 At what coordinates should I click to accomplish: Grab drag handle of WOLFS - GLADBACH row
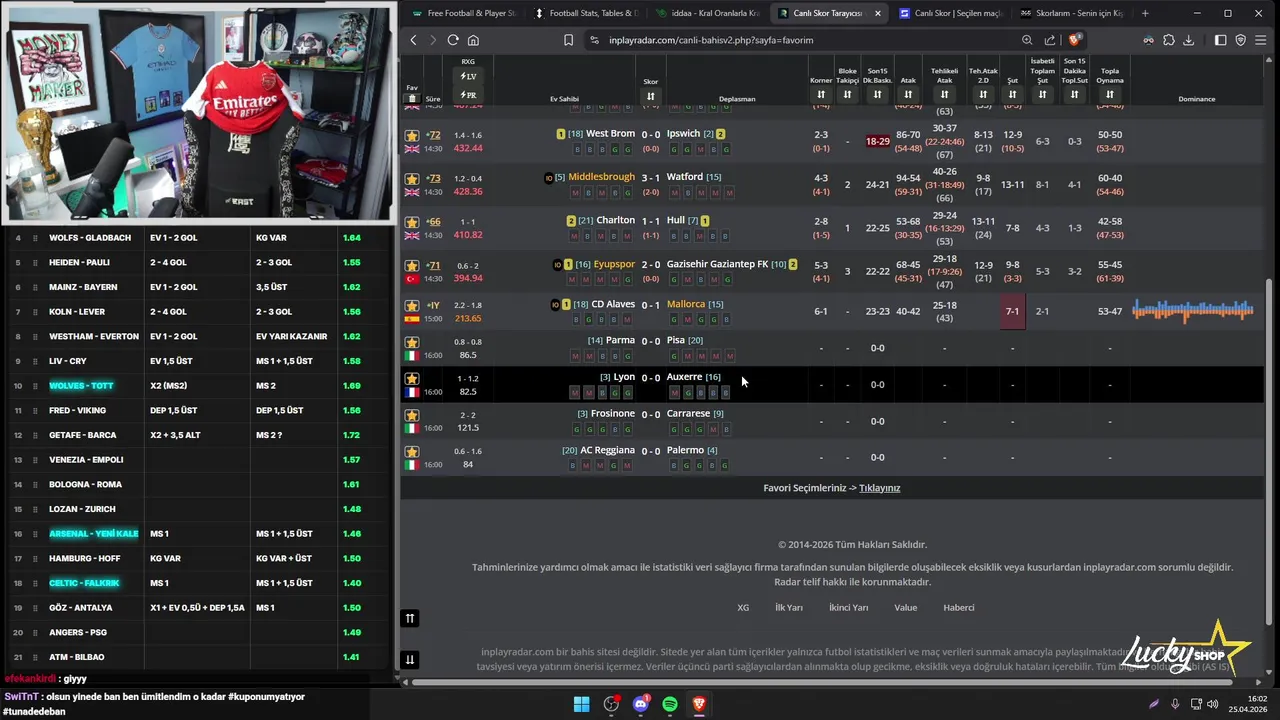coord(35,238)
